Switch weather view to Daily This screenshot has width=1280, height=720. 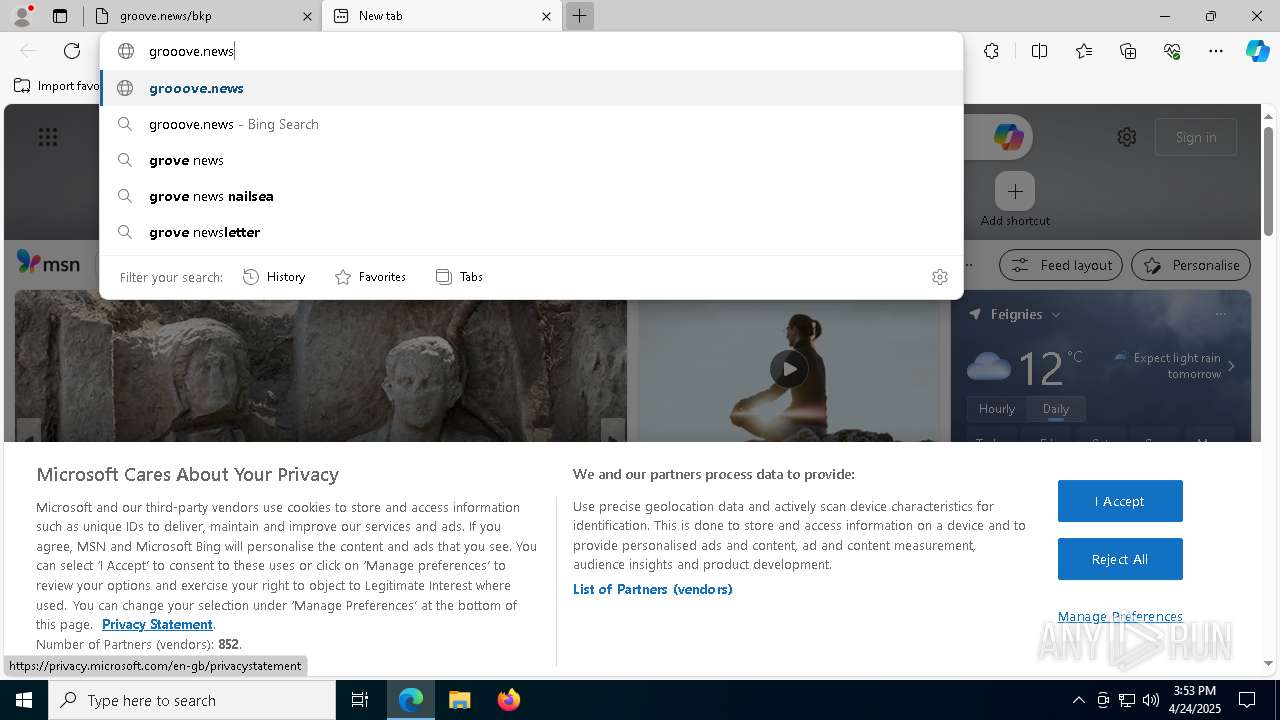tap(1056, 408)
